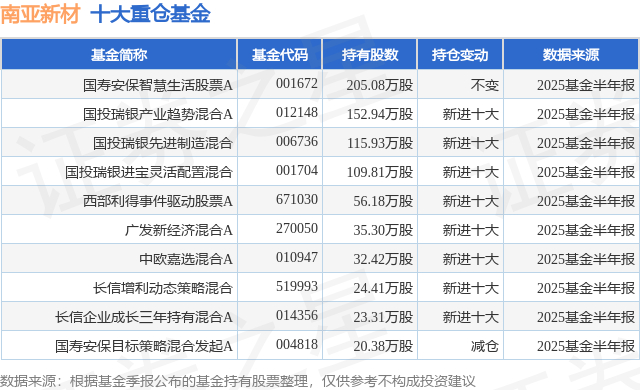Click fund code 001704
The width and height of the screenshot is (640, 390).
click(x=297, y=170)
